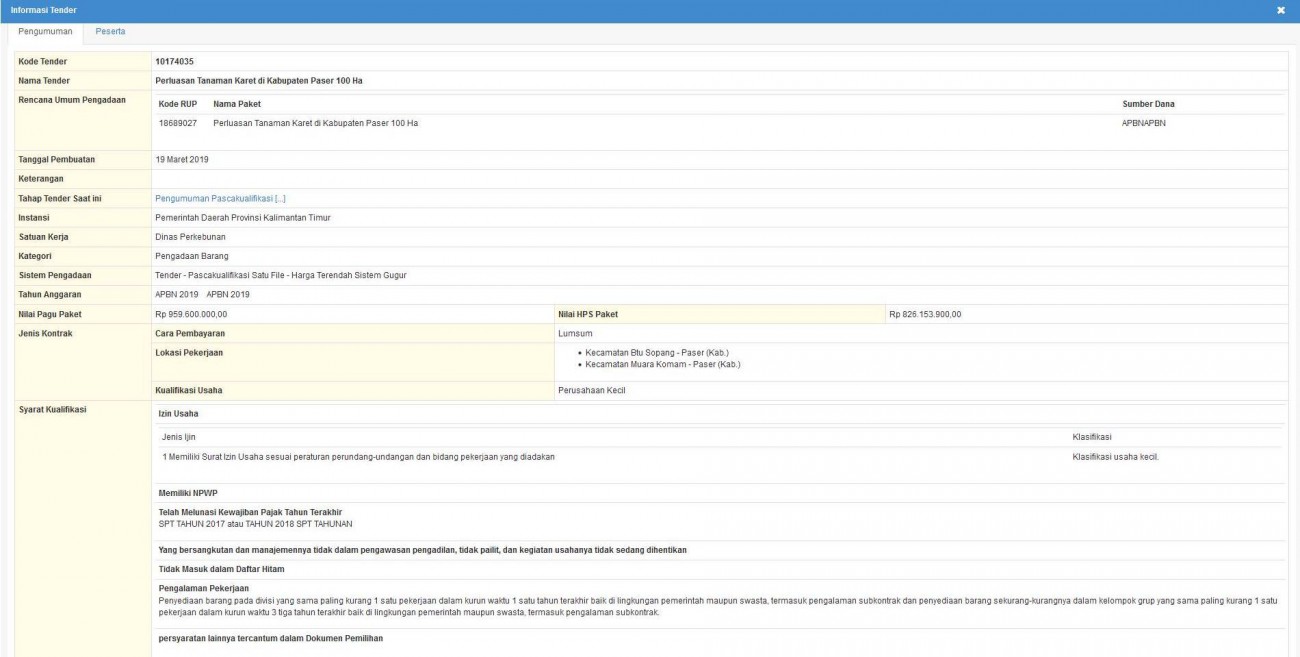Image resolution: width=1300 pixels, height=657 pixels.
Task: Click the Pengalaman Pekerjaan heading
Action: [x=204, y=588]
